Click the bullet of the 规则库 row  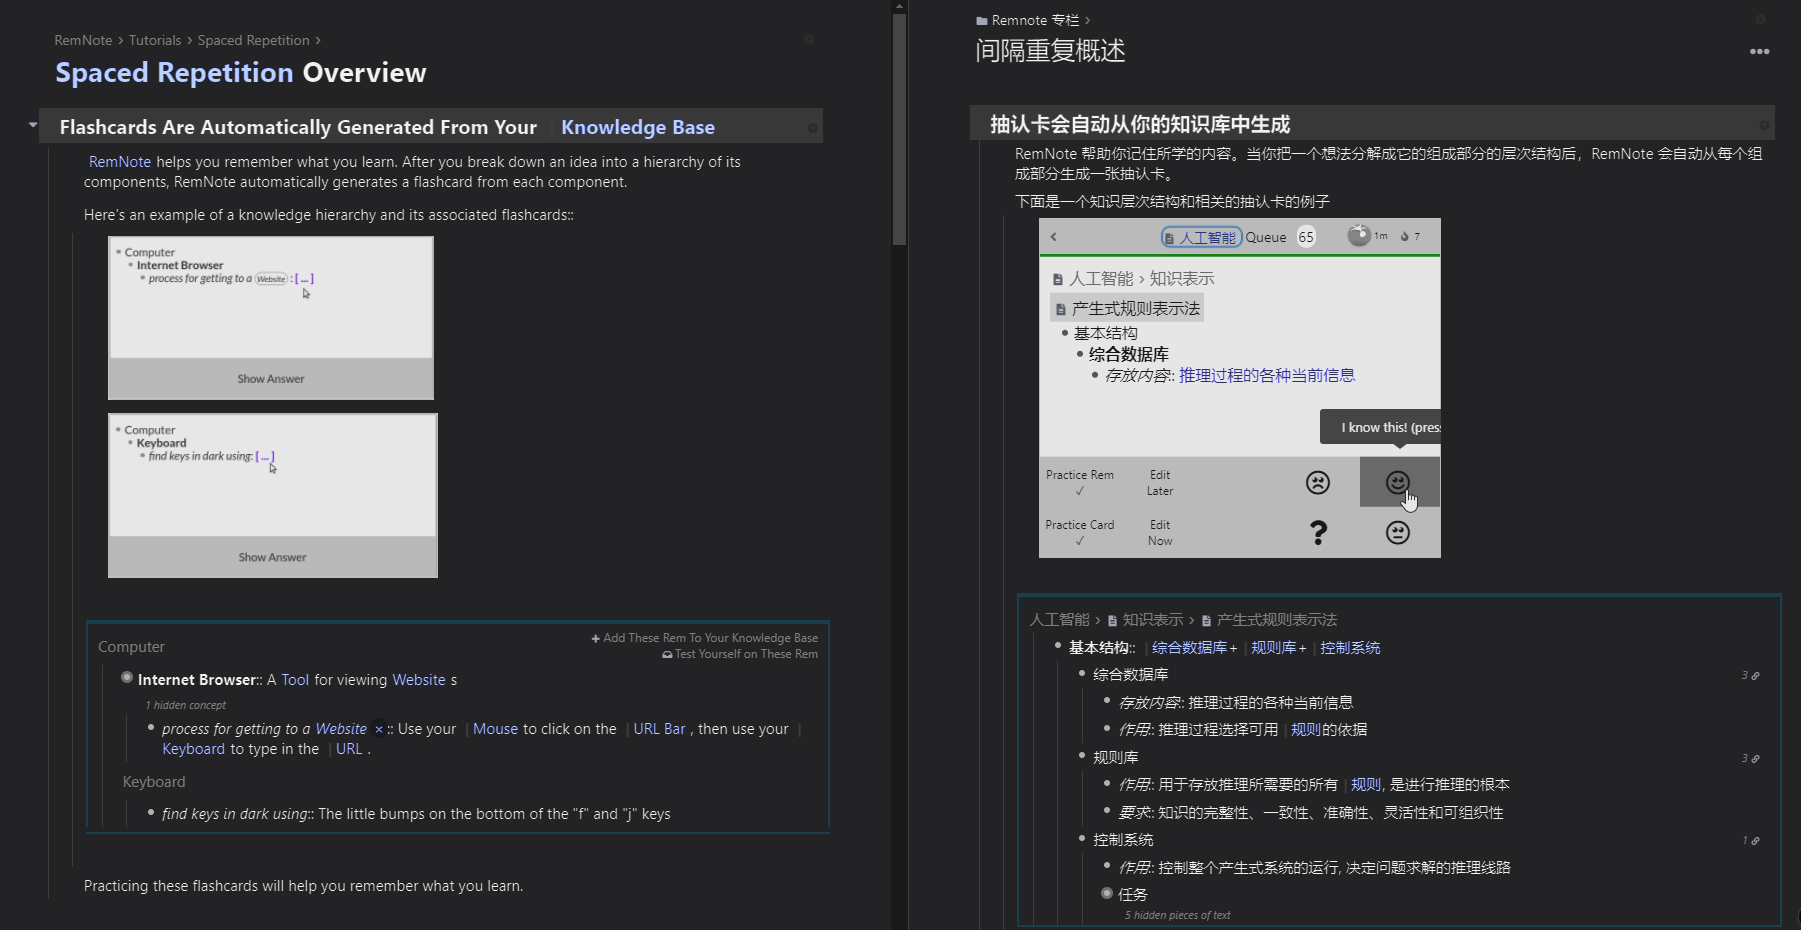coord(1082,756)
